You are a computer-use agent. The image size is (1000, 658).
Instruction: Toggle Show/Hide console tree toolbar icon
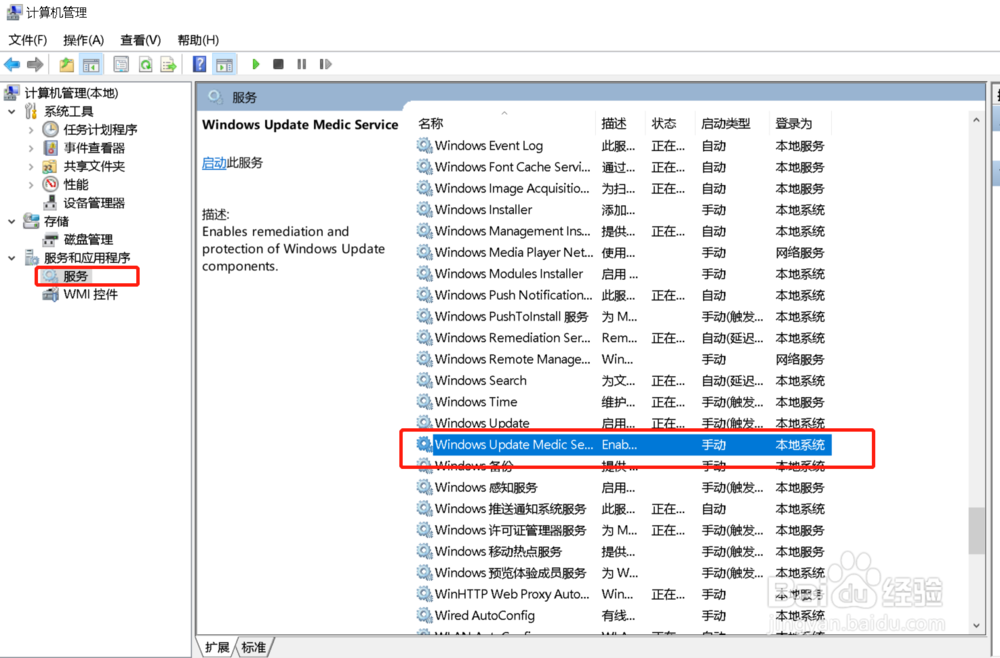91,64
